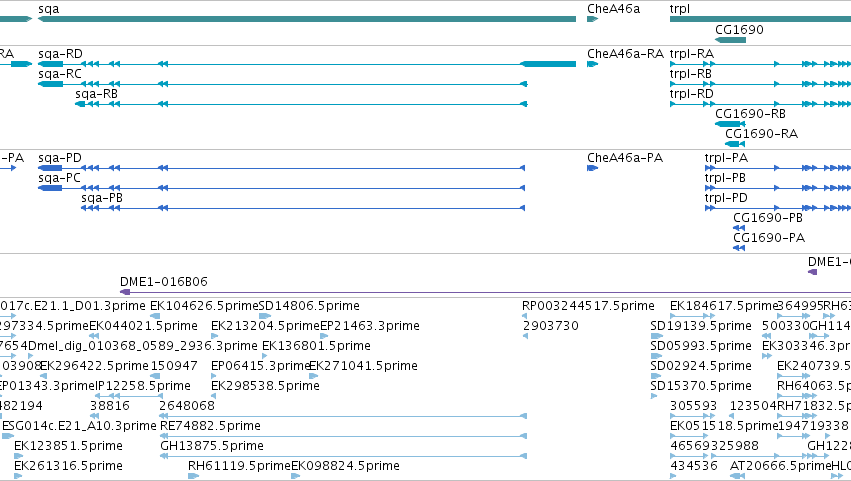Click the EK098824.5prime label
Screen dimensions: 851x481
(346, 467)
